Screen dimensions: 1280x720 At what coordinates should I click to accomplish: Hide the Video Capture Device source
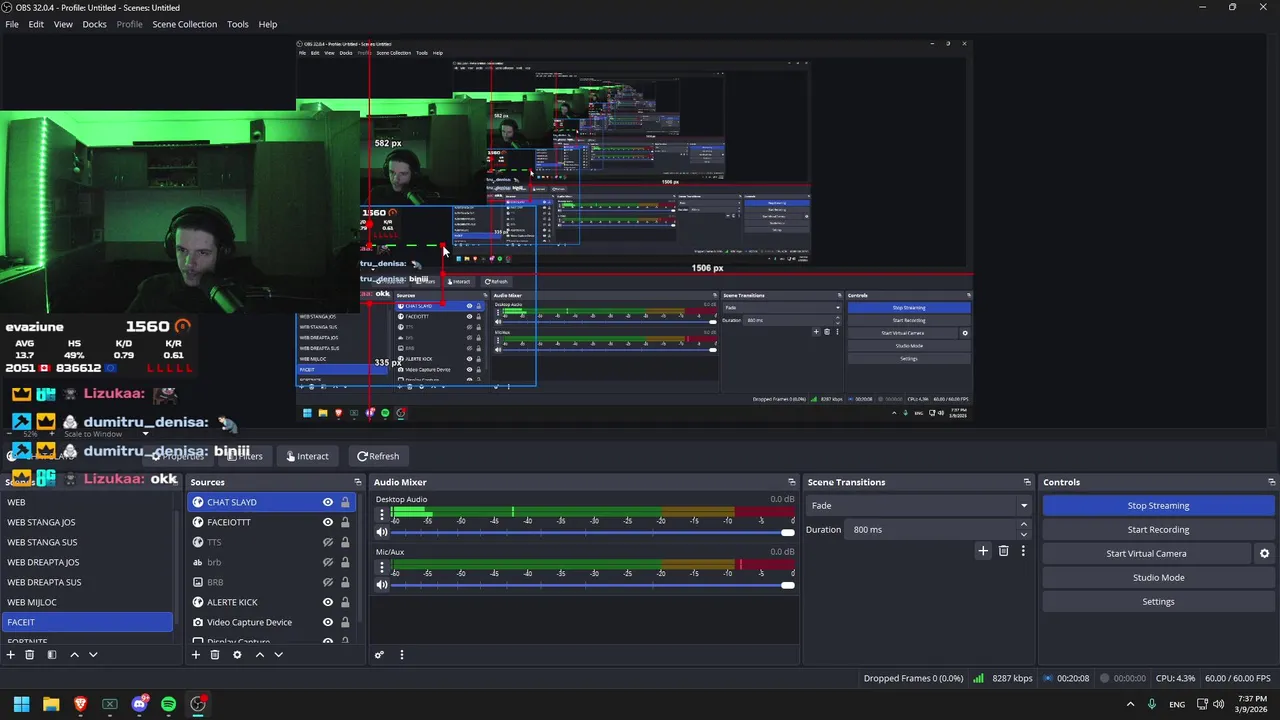(327, 622)
